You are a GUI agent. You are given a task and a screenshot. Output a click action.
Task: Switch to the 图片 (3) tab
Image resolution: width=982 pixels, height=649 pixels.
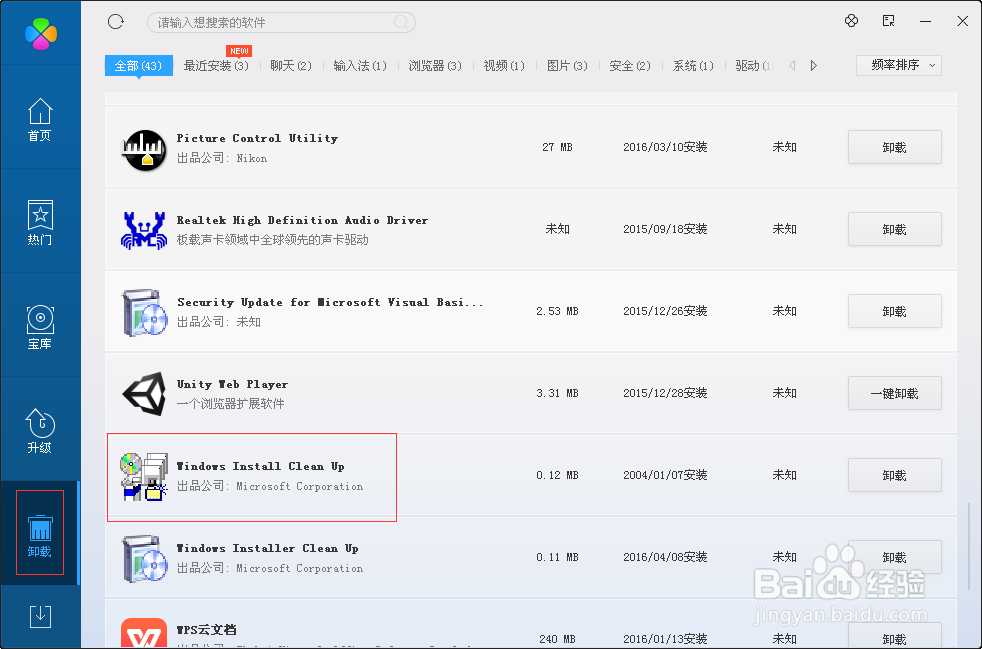click(x=567, y=66)
